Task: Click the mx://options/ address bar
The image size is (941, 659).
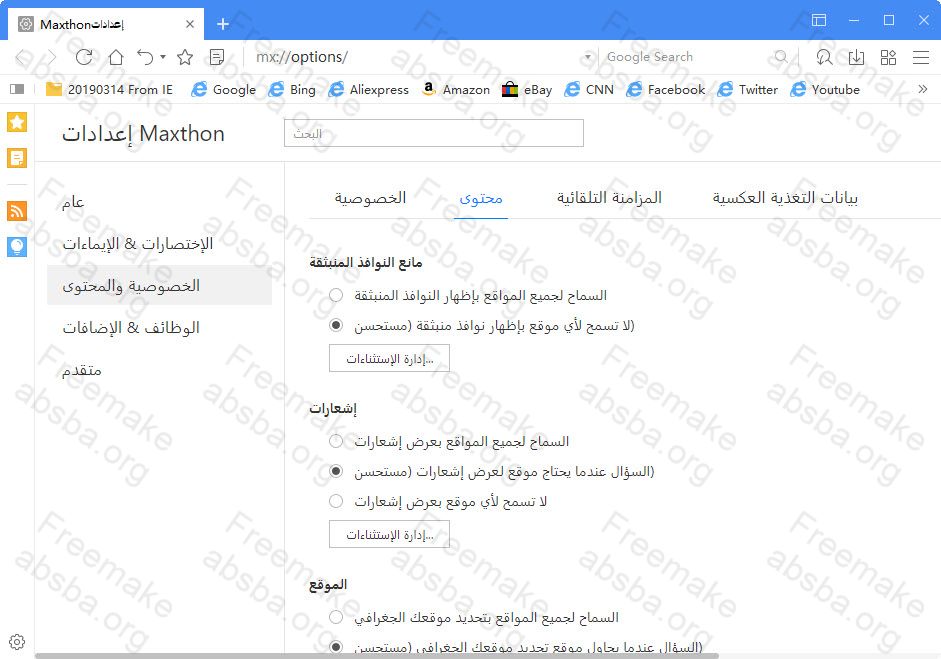Action: (414, 57)
